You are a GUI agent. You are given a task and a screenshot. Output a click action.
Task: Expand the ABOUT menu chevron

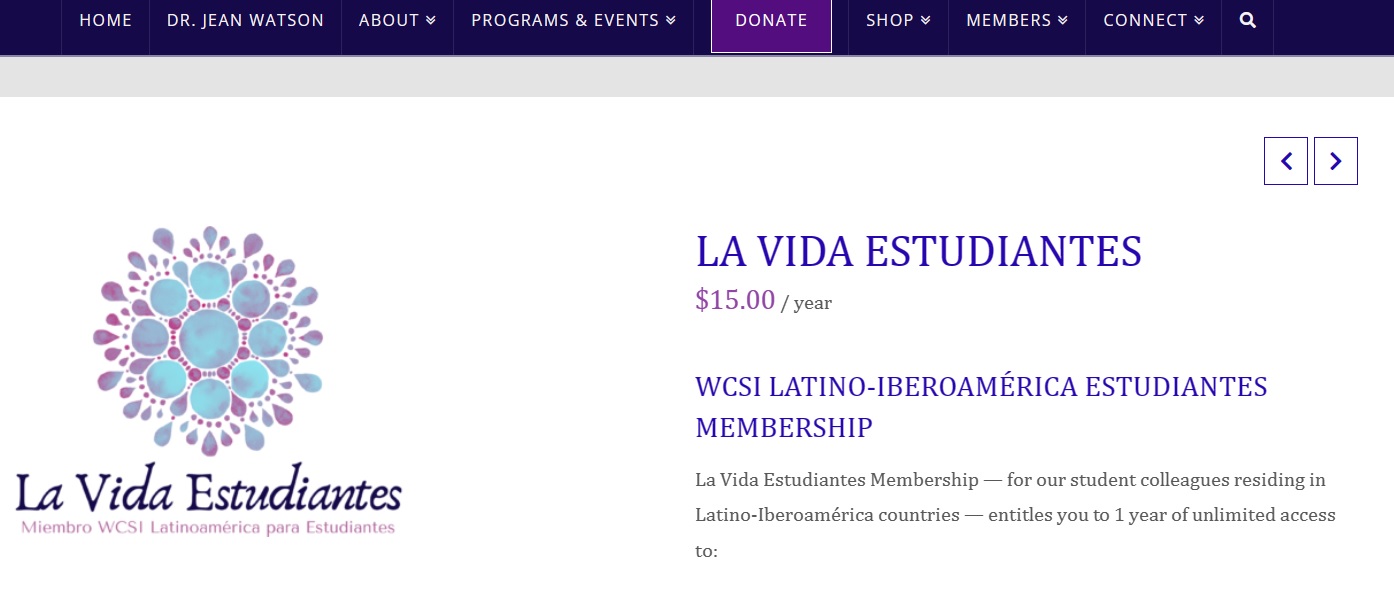click(430, 20)
